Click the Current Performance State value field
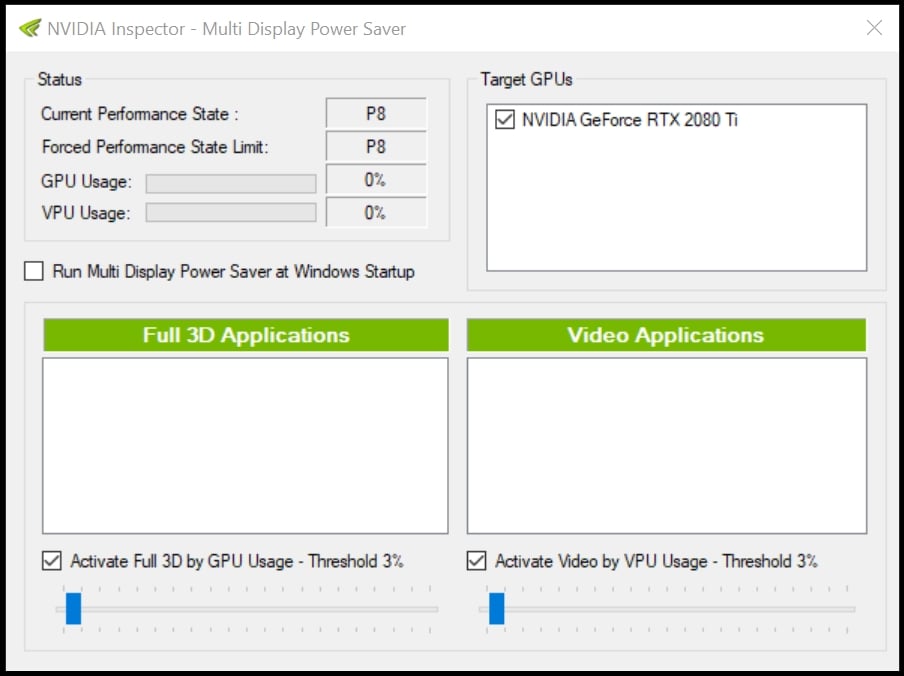This screenshot has width=904, height=676. point(376,113)
